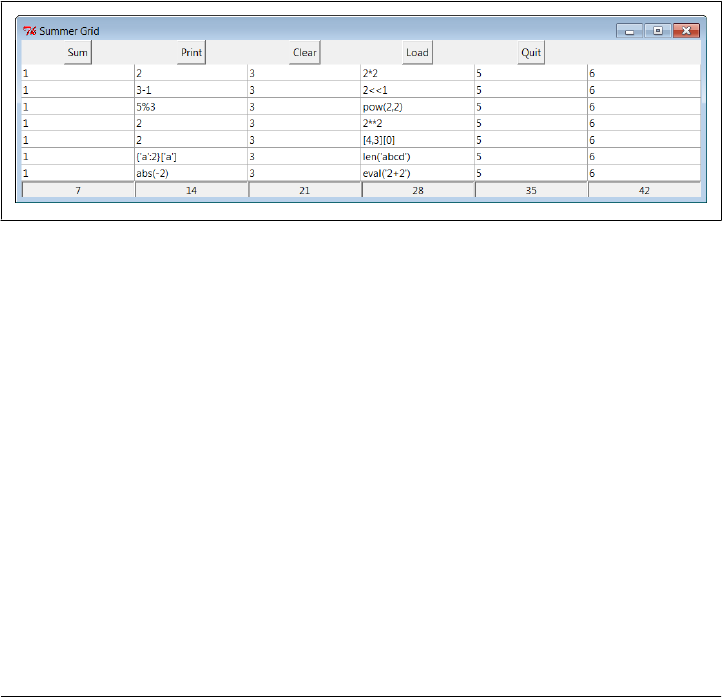Click the Clear button
Image resolution: width=722 pixels, height=697 pixels.
point(304,52)
